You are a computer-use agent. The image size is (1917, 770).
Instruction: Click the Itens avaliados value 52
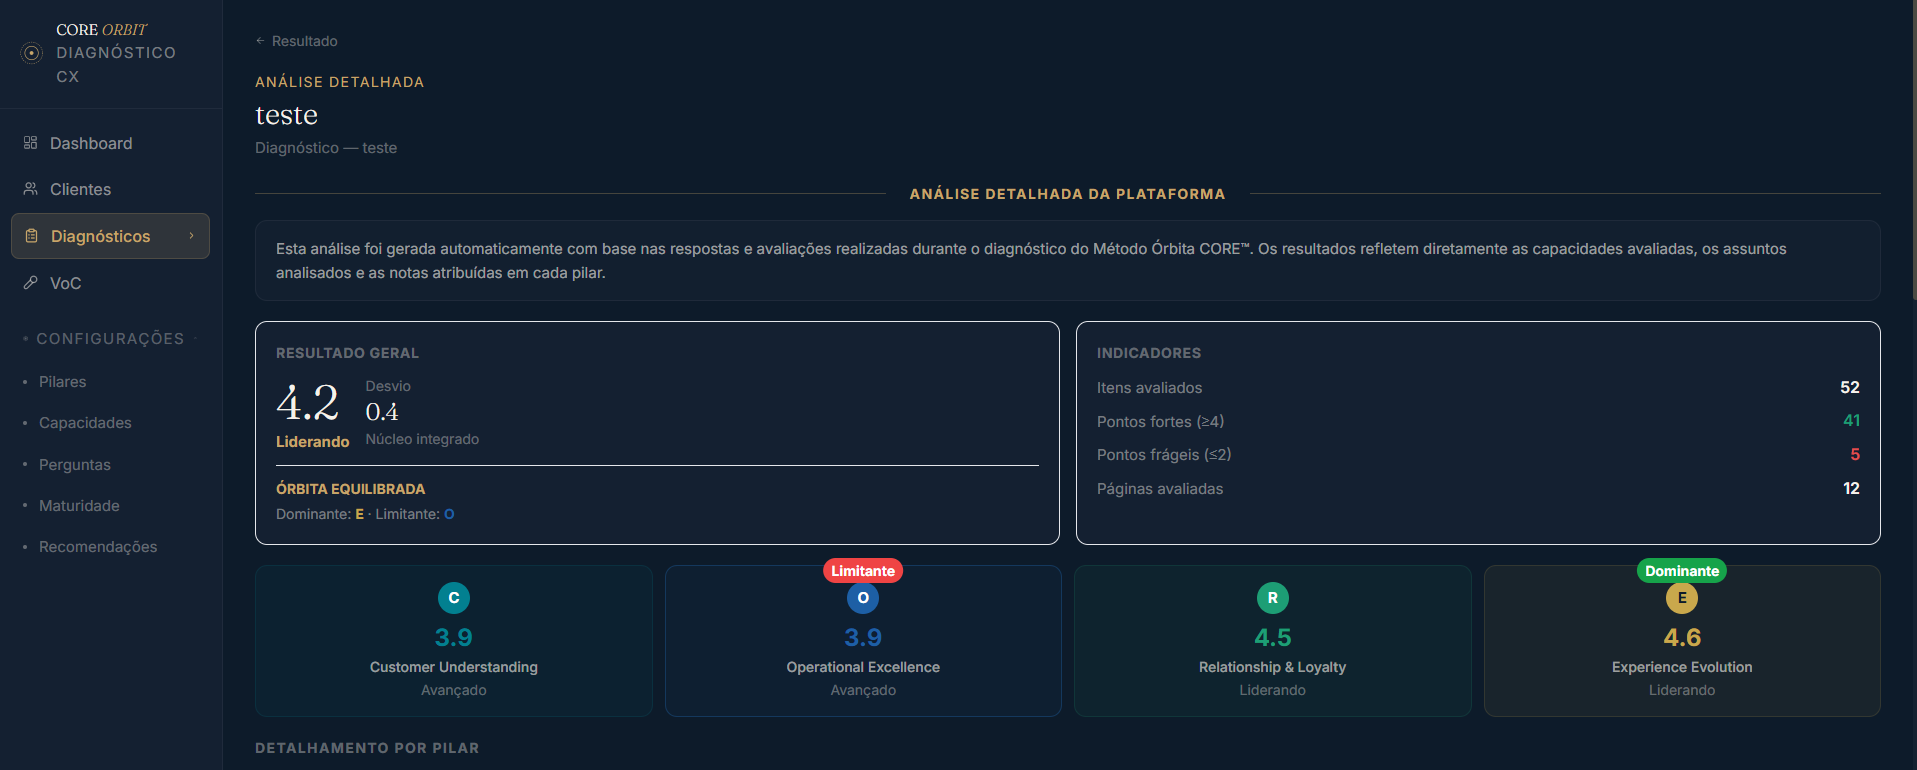1850,387
